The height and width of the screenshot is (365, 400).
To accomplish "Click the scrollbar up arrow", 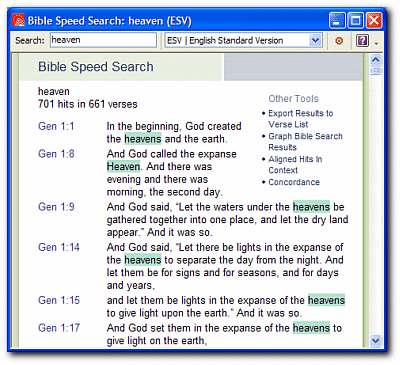I will point(375,60).
